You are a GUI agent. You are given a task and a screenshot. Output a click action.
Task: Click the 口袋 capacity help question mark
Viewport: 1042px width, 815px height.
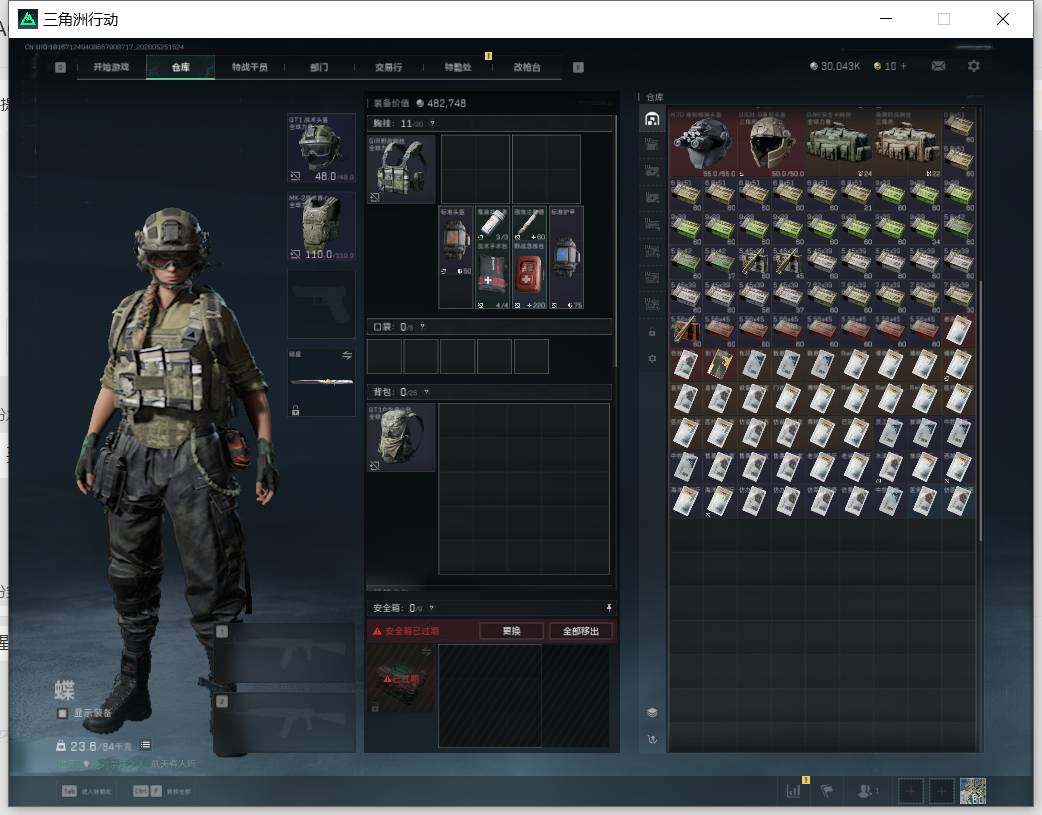coord(422,326)
